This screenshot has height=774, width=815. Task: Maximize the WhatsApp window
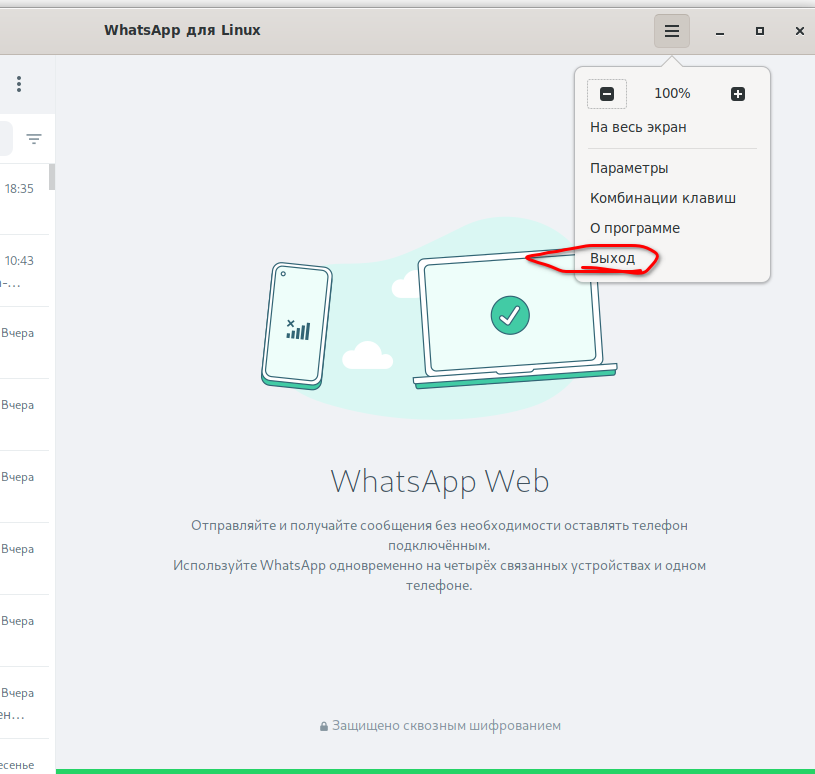pyautogui.click(x=760, y=32)
